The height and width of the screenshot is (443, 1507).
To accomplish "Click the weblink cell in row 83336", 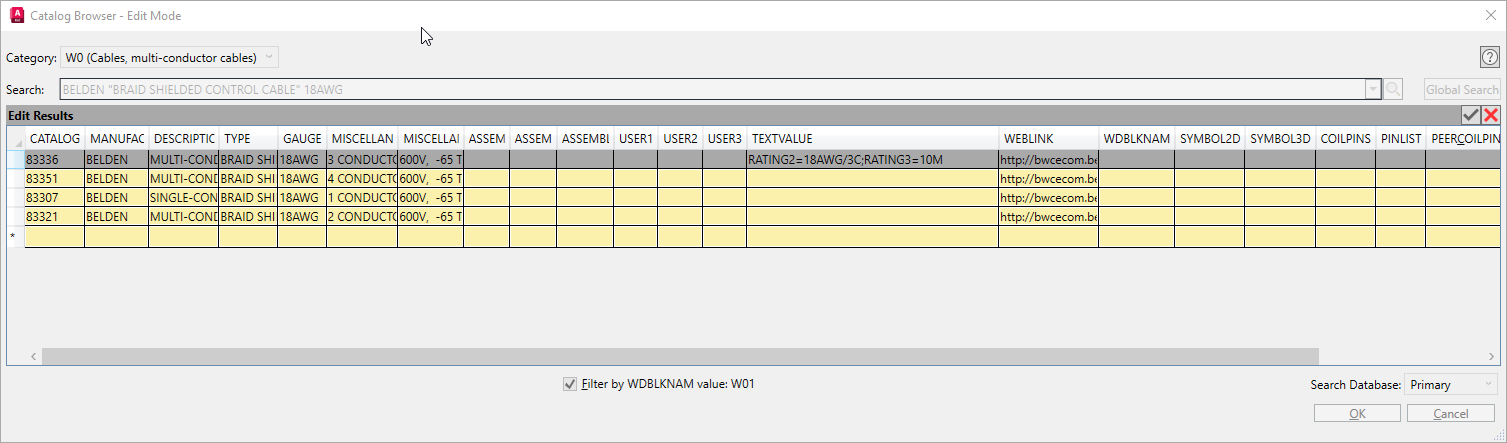I will [1048, 159].
